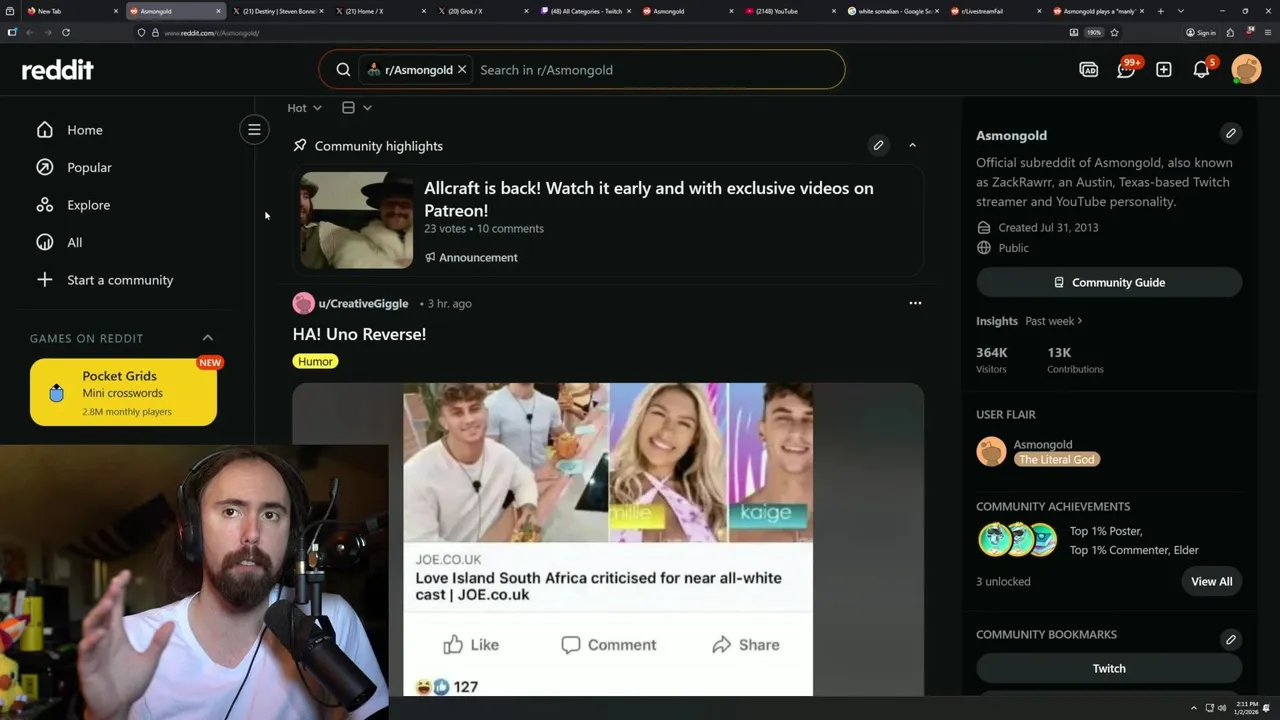
Task: Edit community highlights with the pencil icon
Action: [x=878, y=145]
